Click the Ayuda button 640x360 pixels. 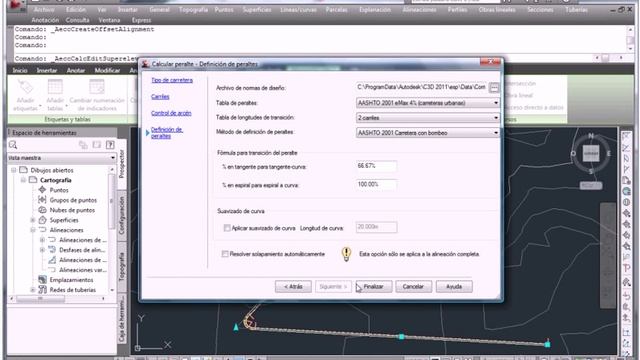click(454, 287)
